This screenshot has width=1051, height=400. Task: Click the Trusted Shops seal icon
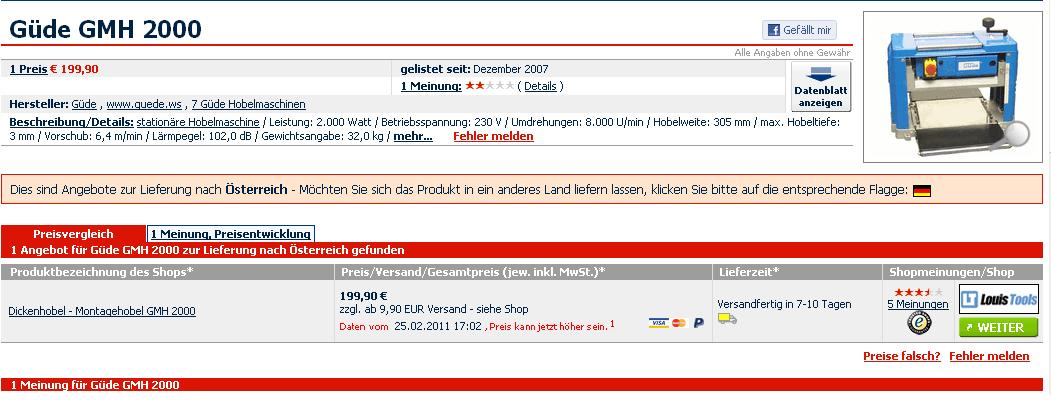click(x=918, y=323)
